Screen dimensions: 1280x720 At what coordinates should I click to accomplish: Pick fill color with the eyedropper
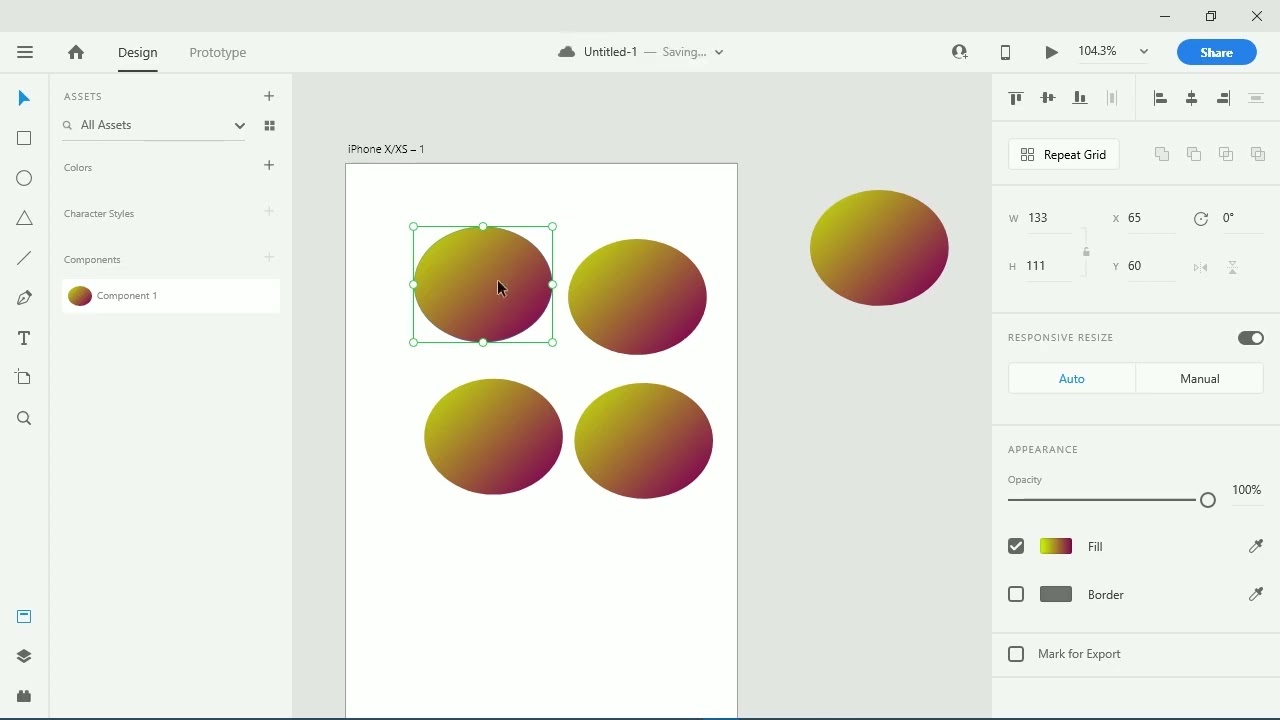click(1256, 546)
